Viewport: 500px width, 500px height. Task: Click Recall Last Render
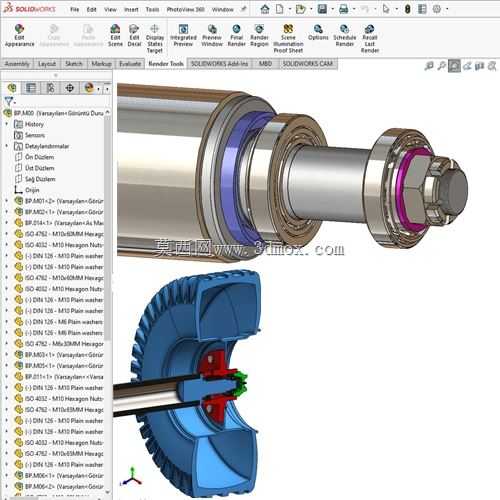point(370,39)
